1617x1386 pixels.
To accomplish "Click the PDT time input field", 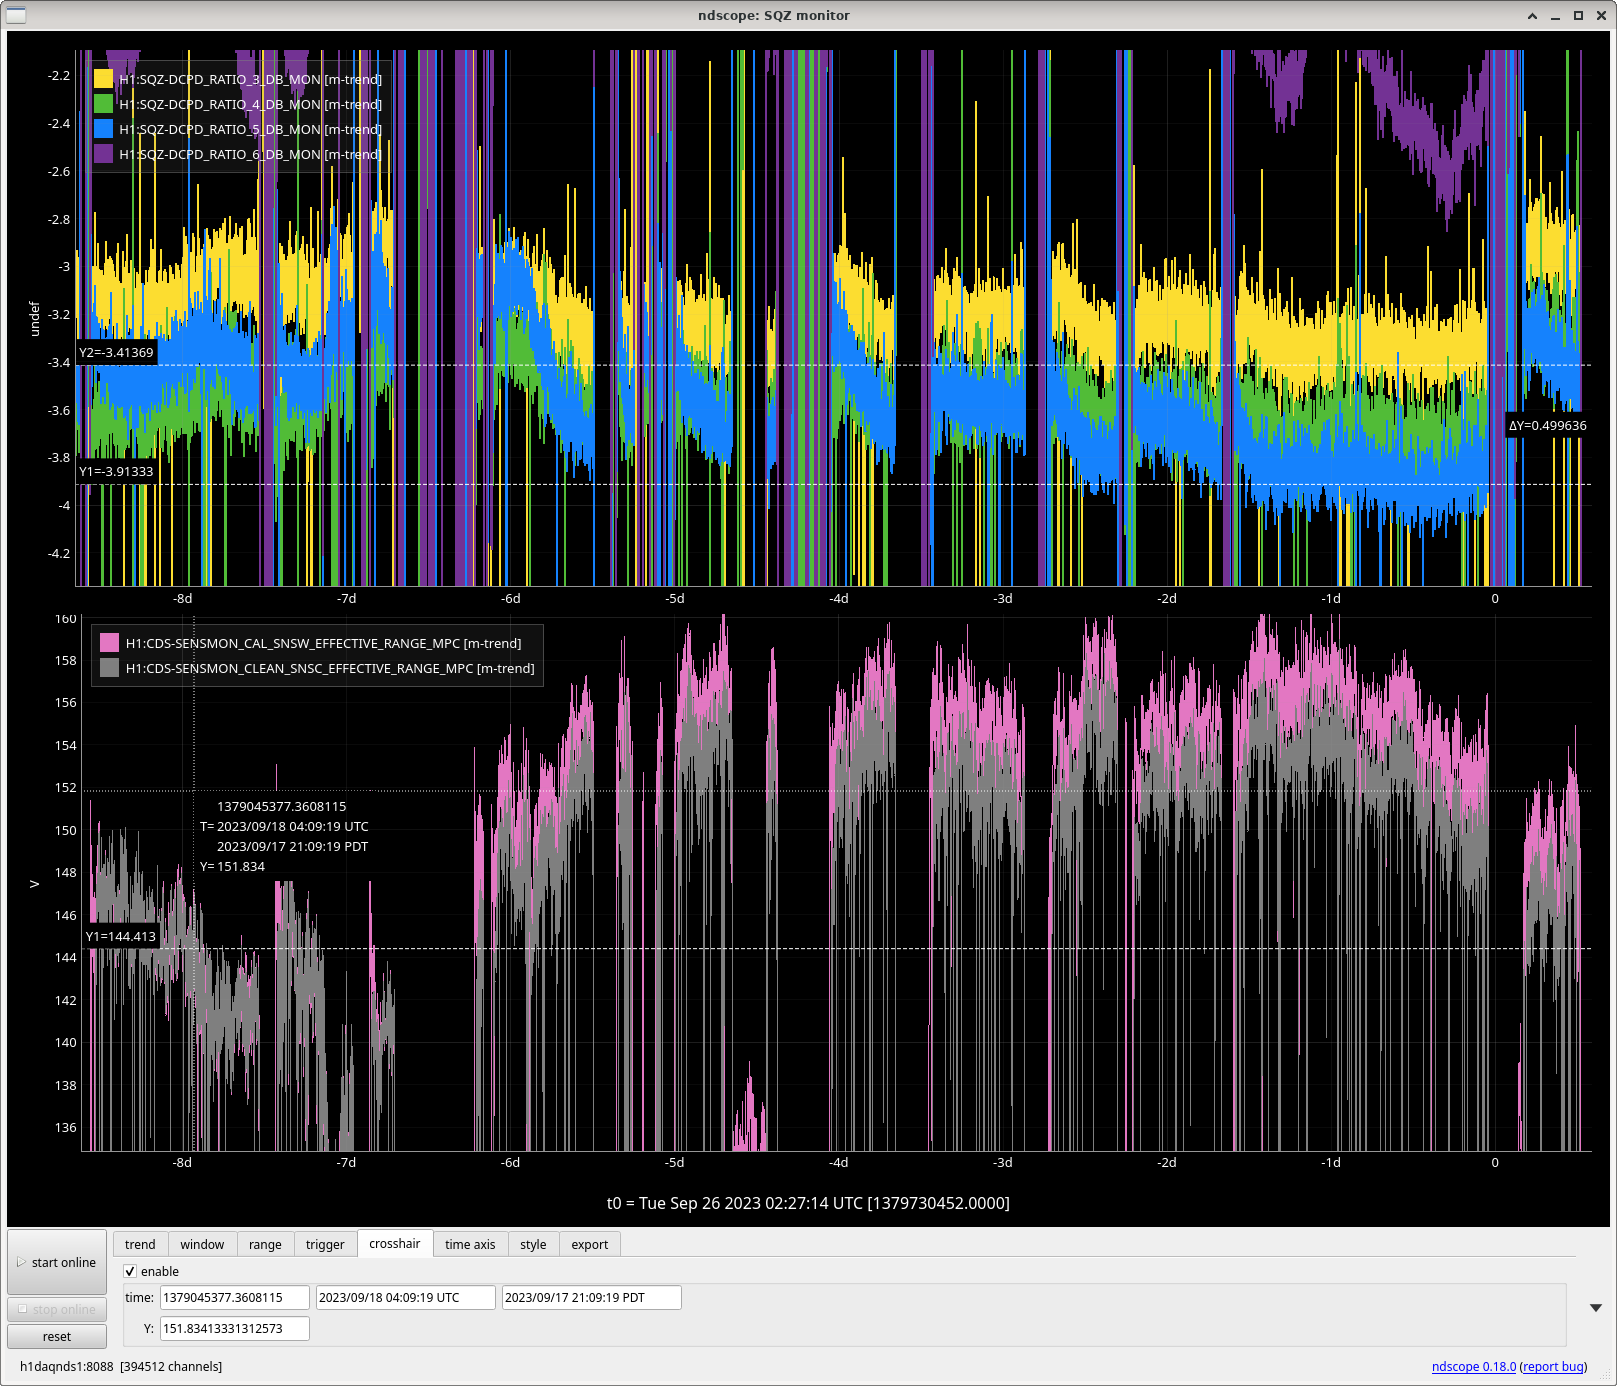I will 592,1297.
